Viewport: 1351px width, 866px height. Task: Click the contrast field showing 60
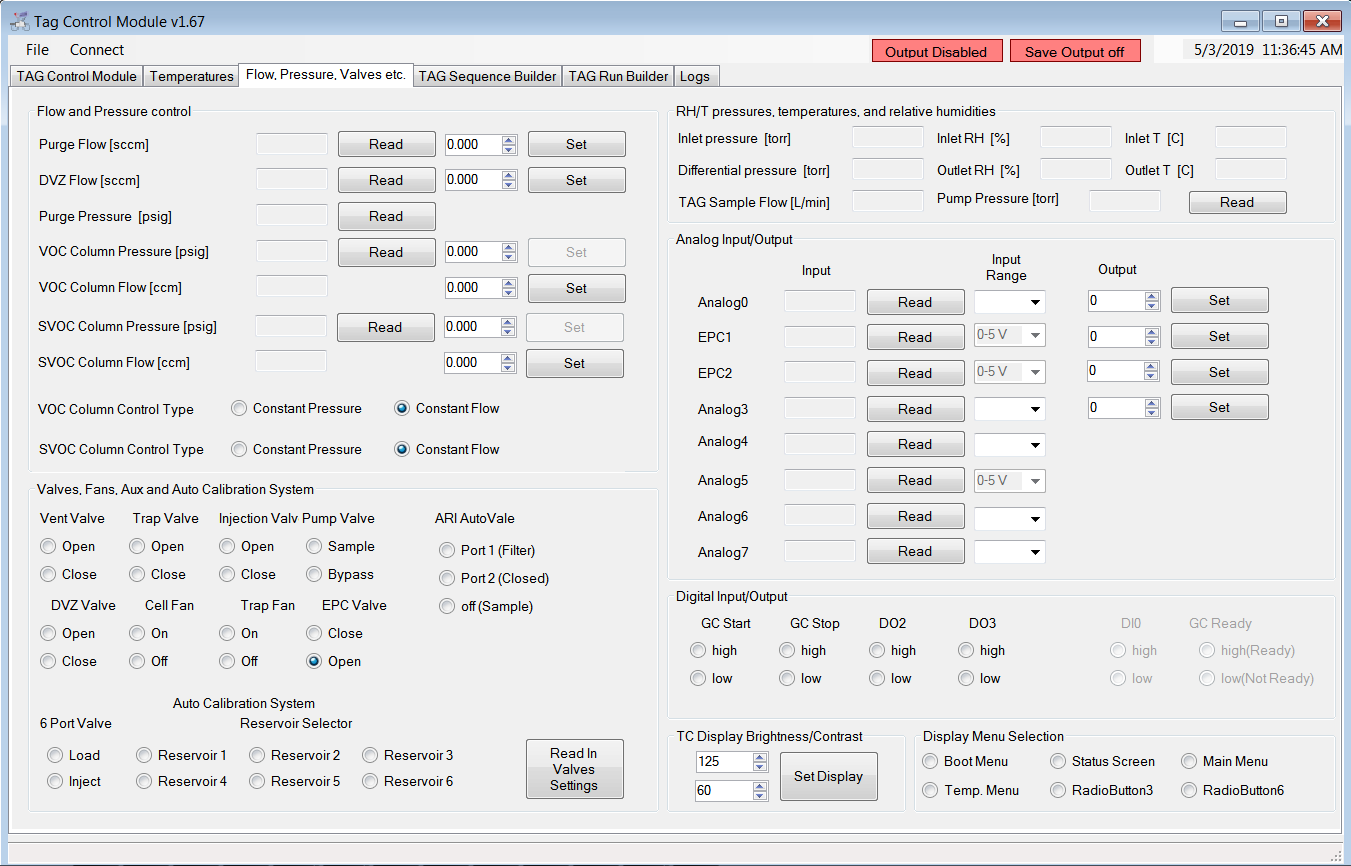pyautogui.click(x=724, y=791)
